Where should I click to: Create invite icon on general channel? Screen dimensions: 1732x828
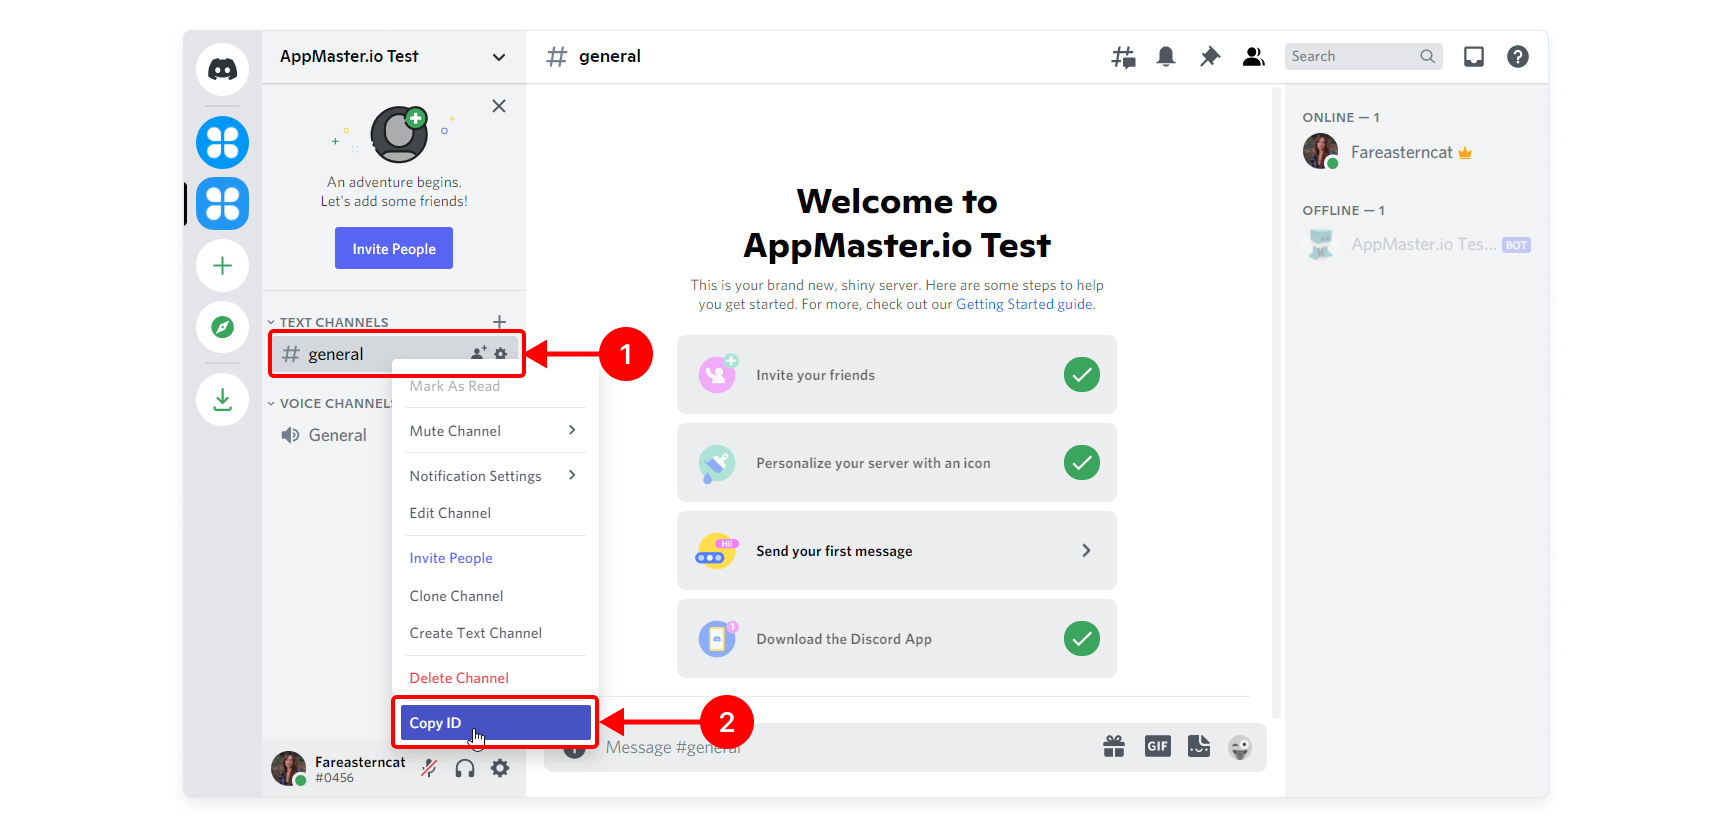pyautogui.click(x=479, y=353)
